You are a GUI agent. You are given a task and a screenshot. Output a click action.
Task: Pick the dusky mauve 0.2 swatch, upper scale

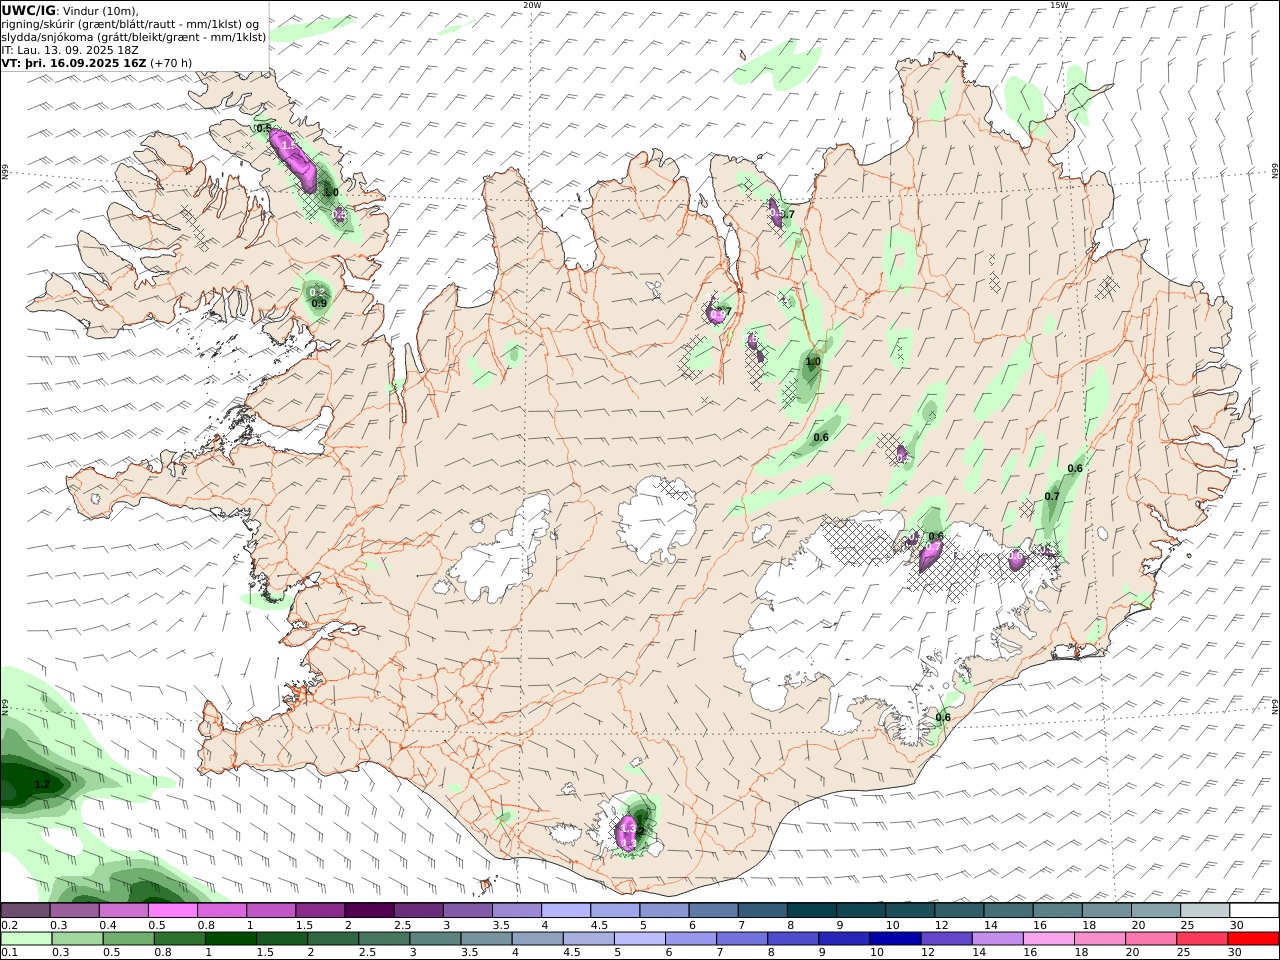(26, 911)
